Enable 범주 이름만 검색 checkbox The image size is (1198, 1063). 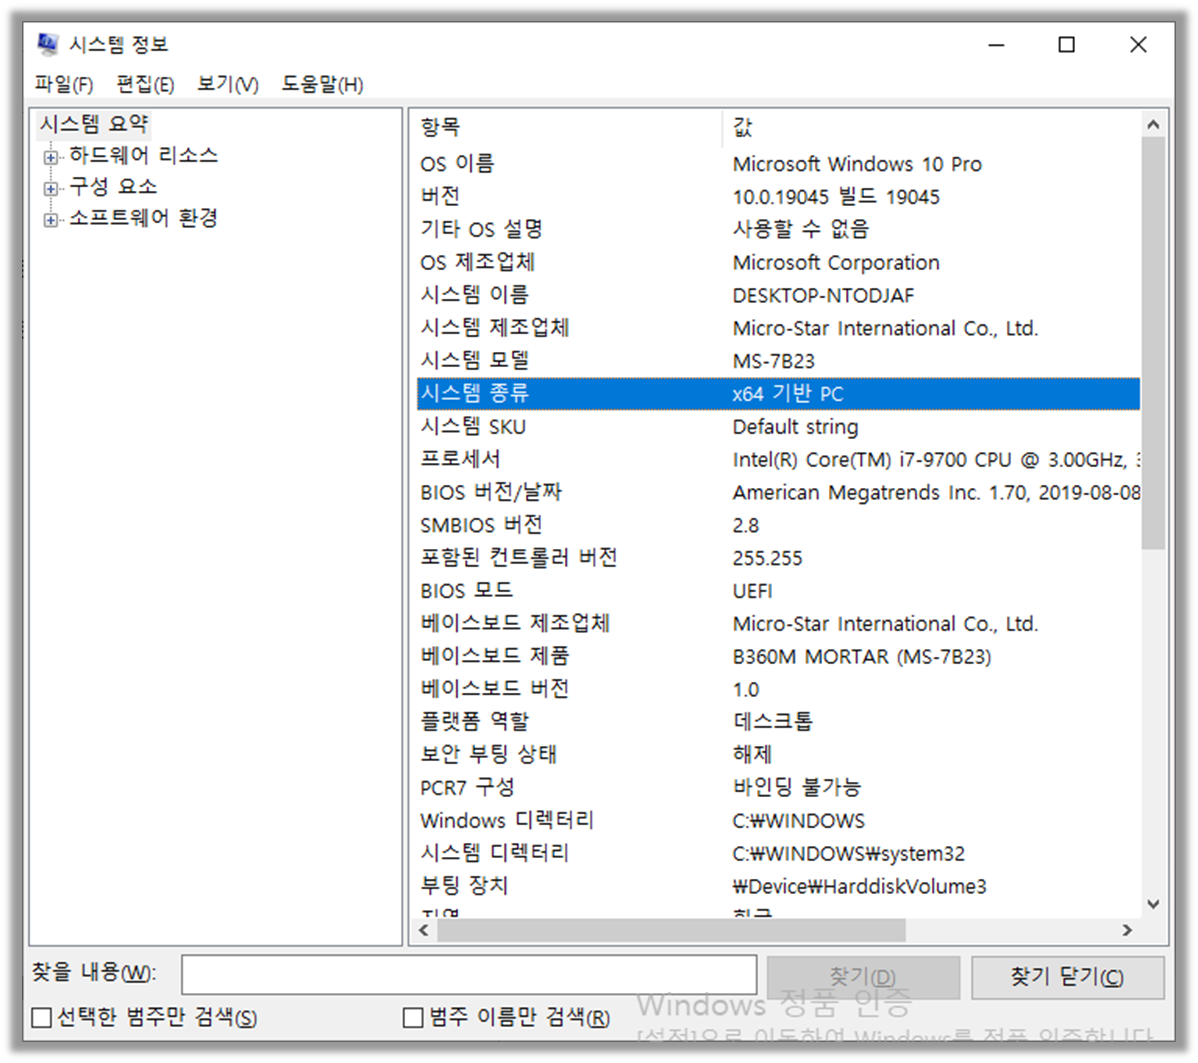coord(413,1018)
